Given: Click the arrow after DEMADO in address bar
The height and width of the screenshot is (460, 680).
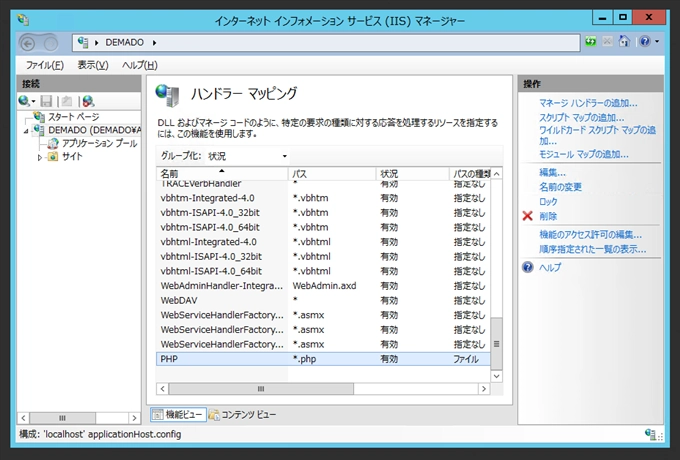Looking at the screenshot, I should (x=154, y=42).
